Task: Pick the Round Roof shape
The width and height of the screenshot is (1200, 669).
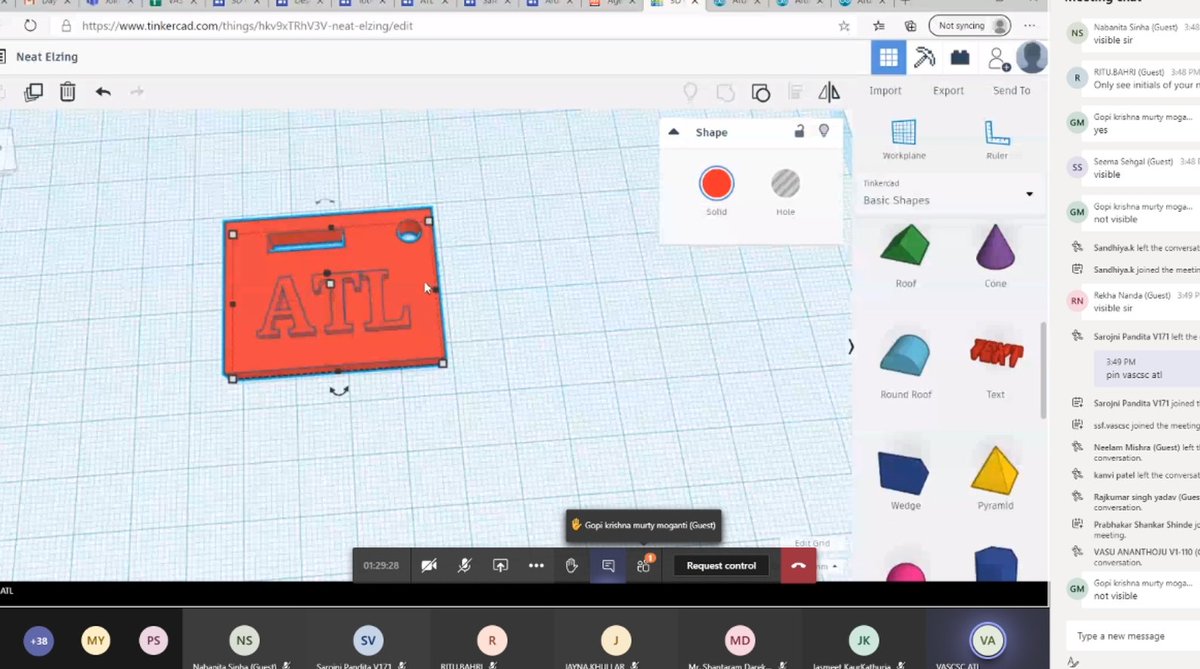Action: click(x=906, y=357)
